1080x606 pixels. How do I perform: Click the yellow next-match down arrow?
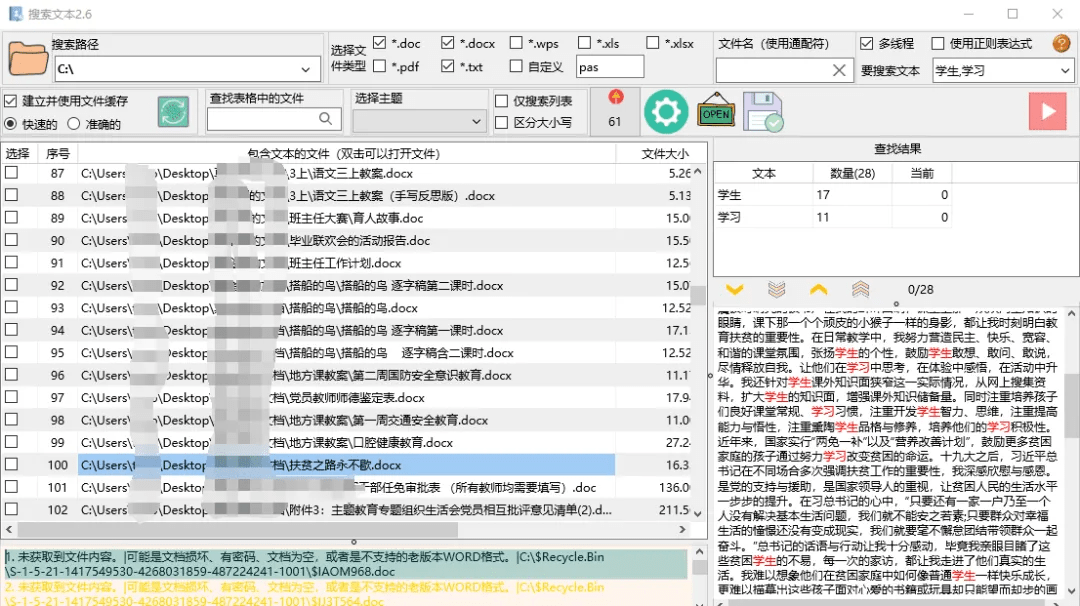(x=736, y=289)
